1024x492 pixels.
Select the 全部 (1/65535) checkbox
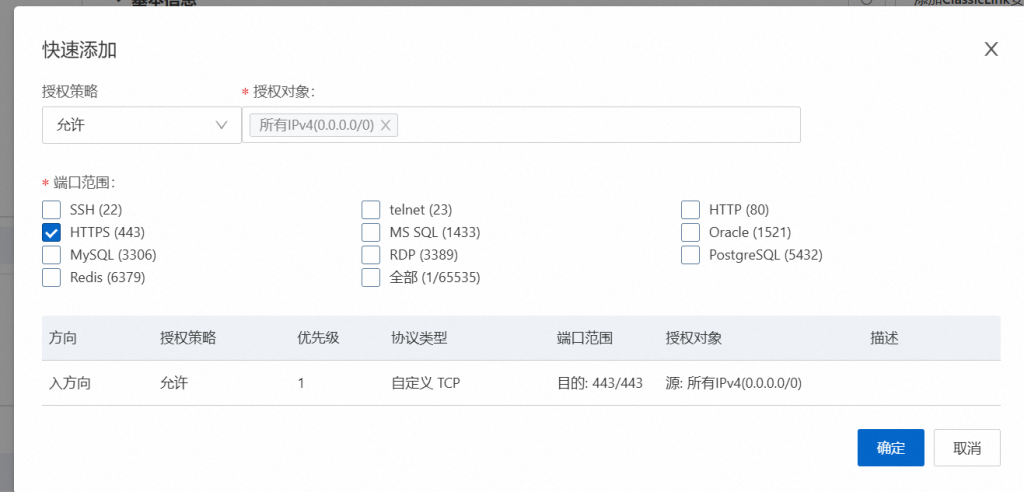tap(371, 277)
